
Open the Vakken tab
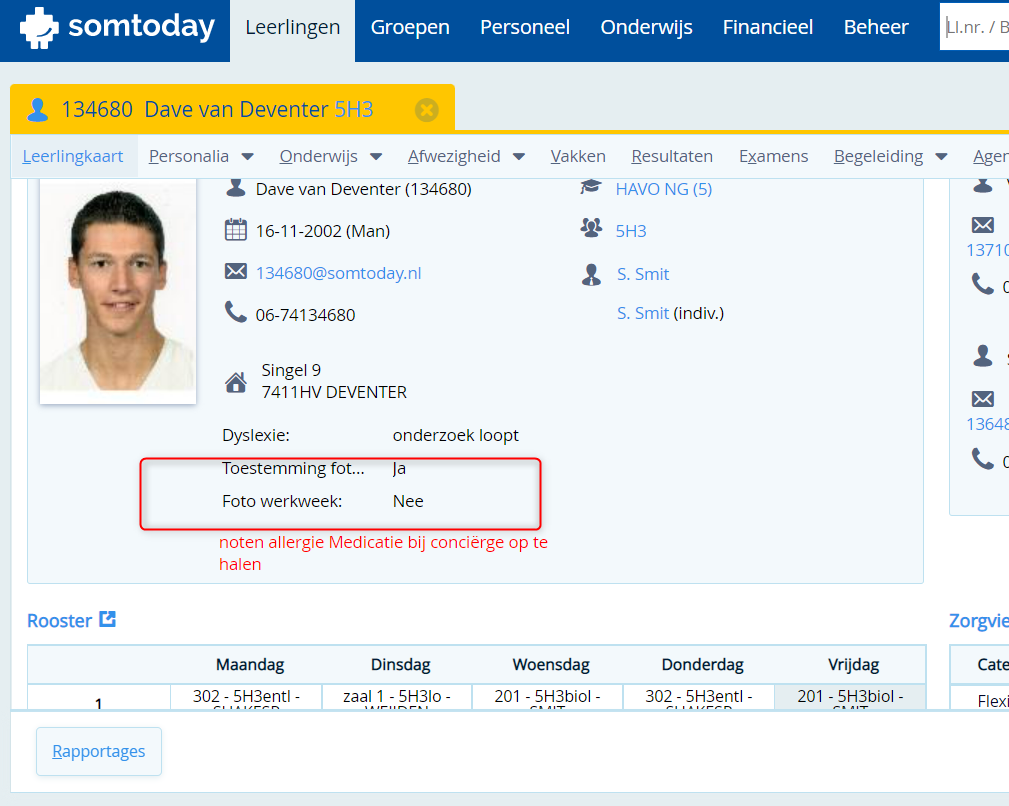[x=578, y=156]
